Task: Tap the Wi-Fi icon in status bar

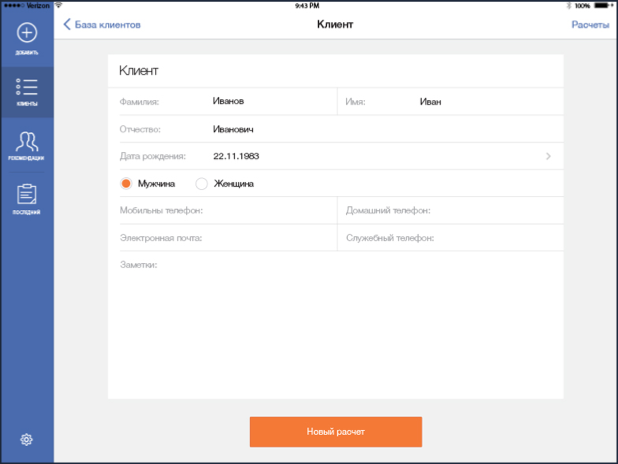Action: click(58, 5)
